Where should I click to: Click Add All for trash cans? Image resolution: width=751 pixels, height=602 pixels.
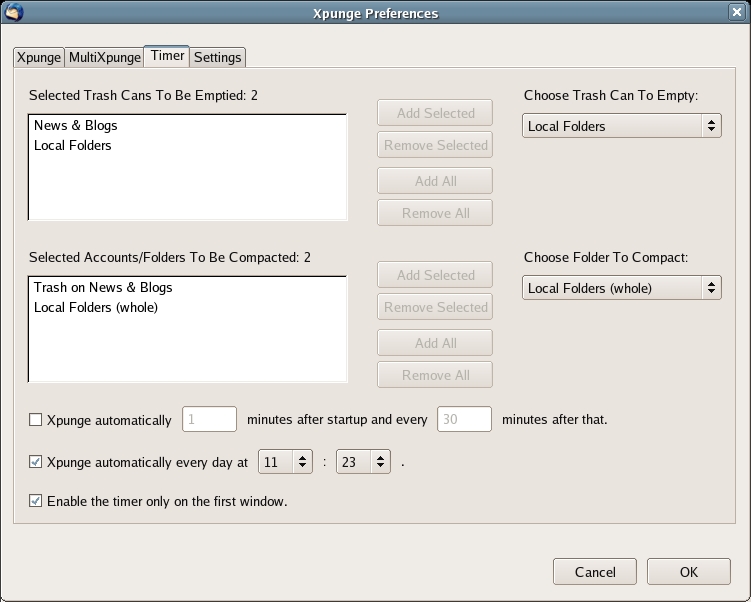point(435,181)
